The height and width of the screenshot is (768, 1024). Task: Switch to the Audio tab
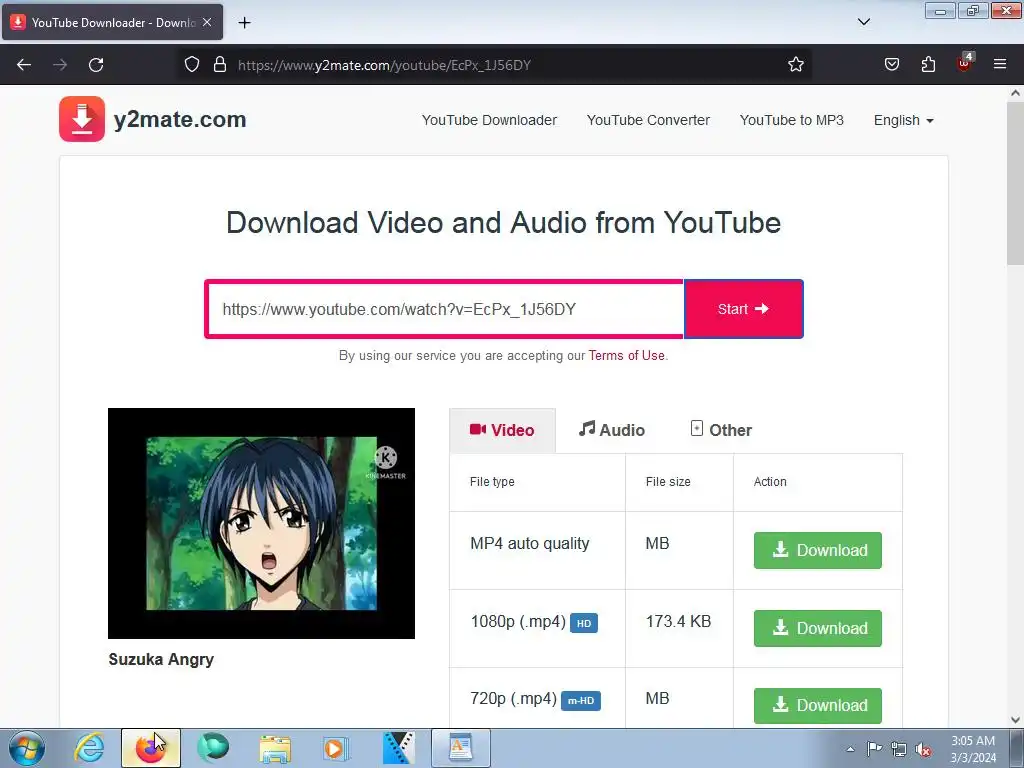(612, 430)
